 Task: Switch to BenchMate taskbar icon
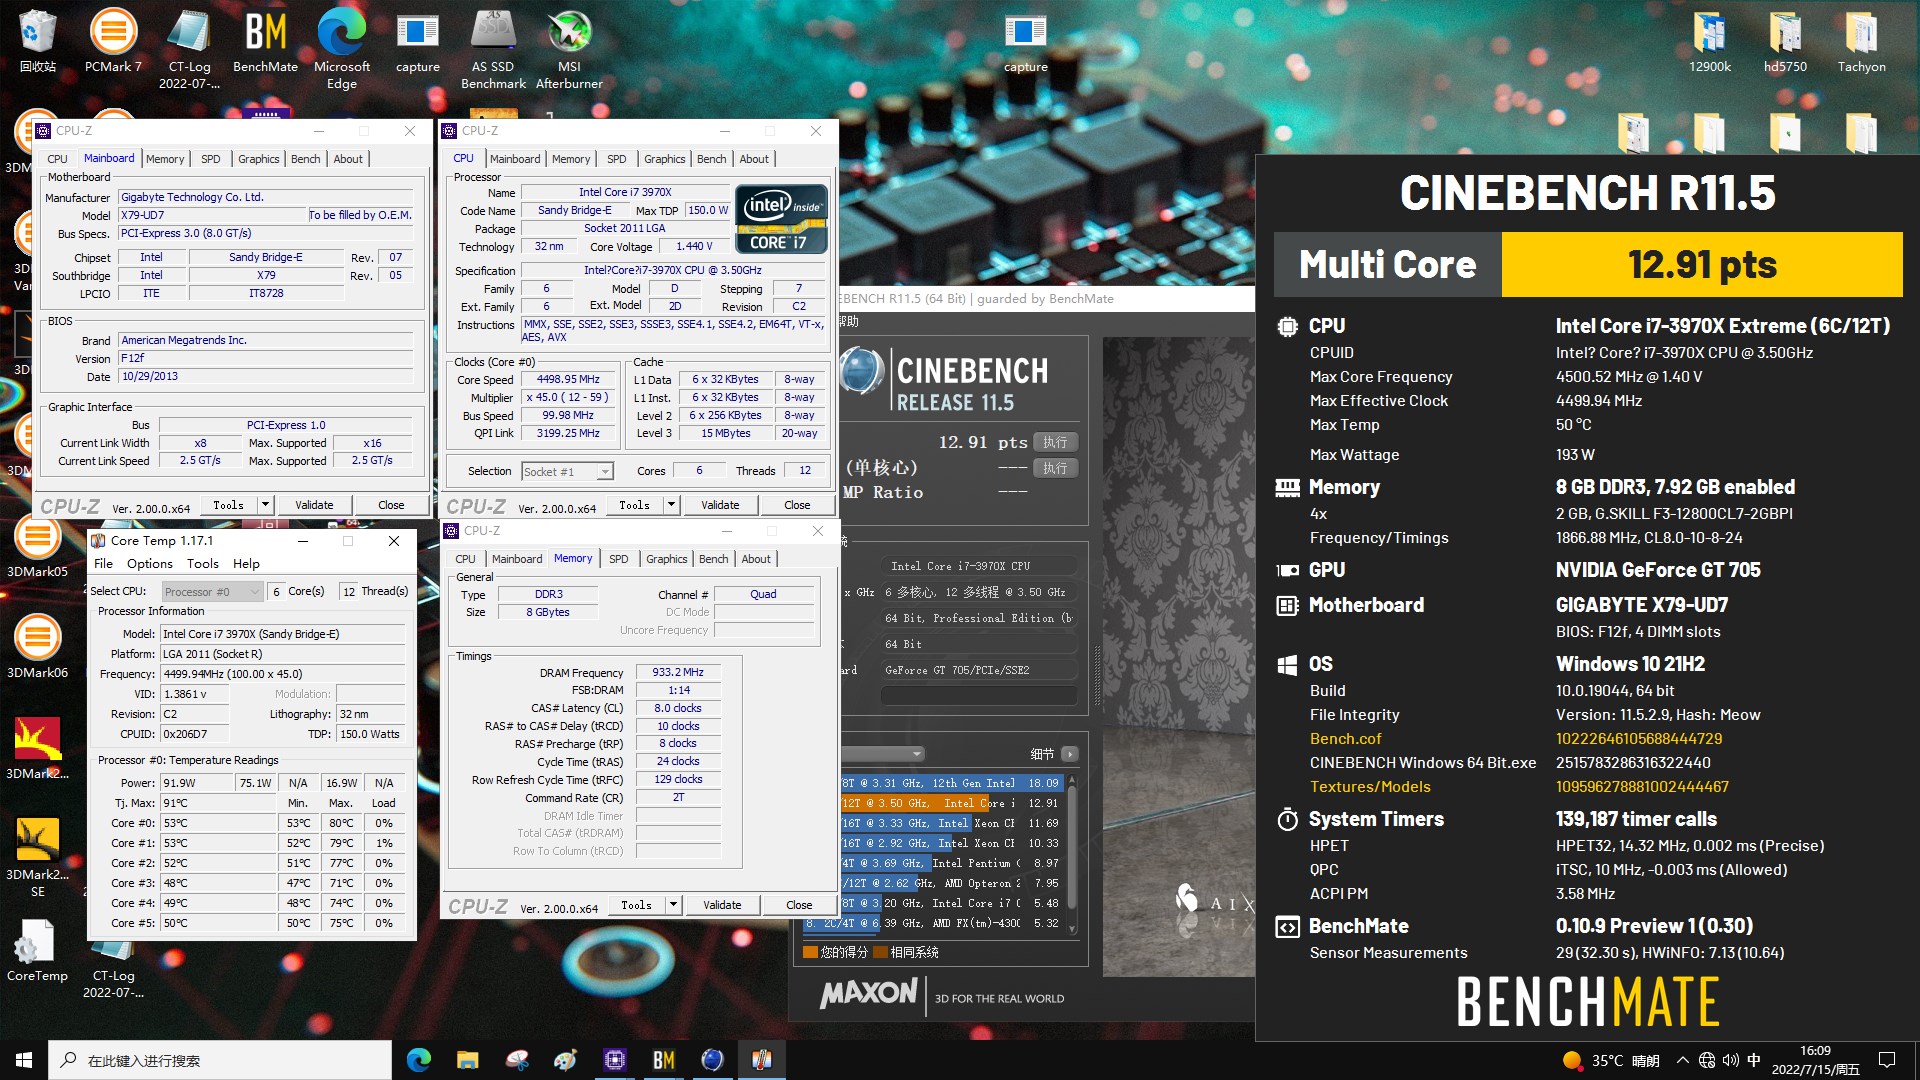[x=664, y=1060]
